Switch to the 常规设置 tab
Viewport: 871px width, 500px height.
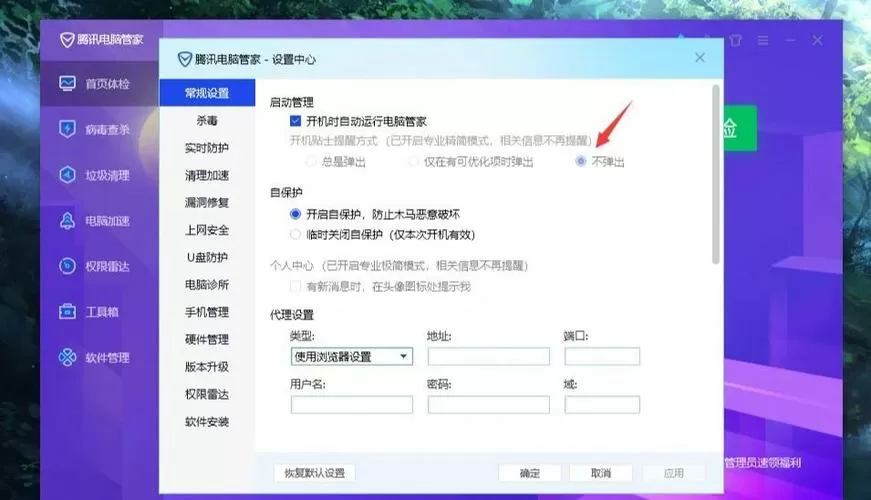click(x=207, y=93)
